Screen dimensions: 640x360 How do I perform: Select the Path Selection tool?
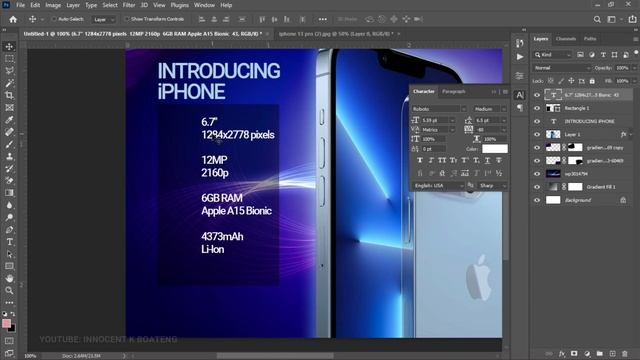pyautogui.click(x=9, y=254)
